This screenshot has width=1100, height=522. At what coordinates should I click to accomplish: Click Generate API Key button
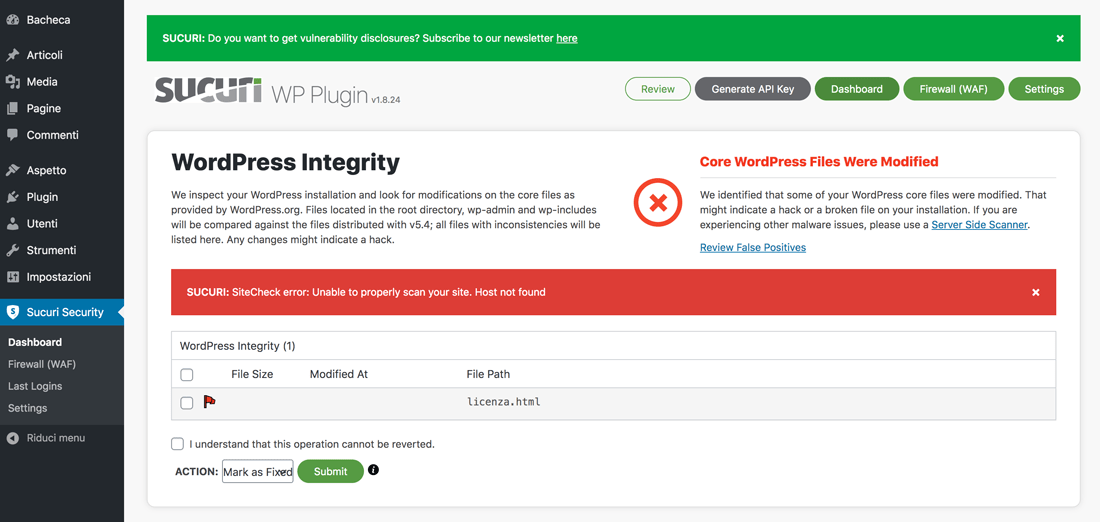pos(753,89)
